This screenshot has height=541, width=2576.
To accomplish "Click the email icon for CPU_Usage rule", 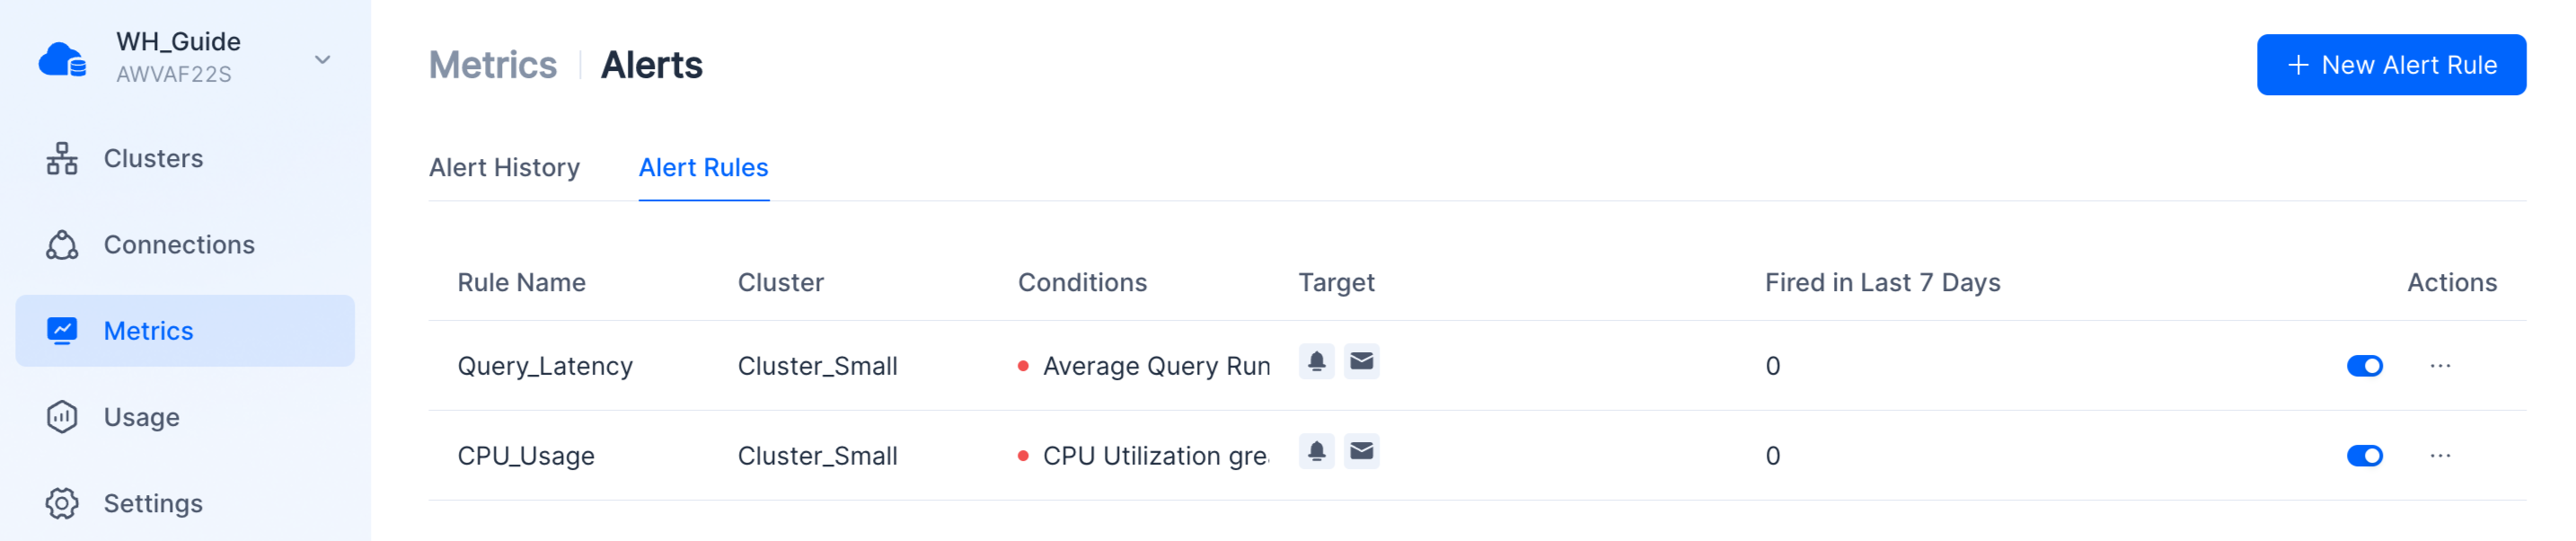I will point(1361,451).
